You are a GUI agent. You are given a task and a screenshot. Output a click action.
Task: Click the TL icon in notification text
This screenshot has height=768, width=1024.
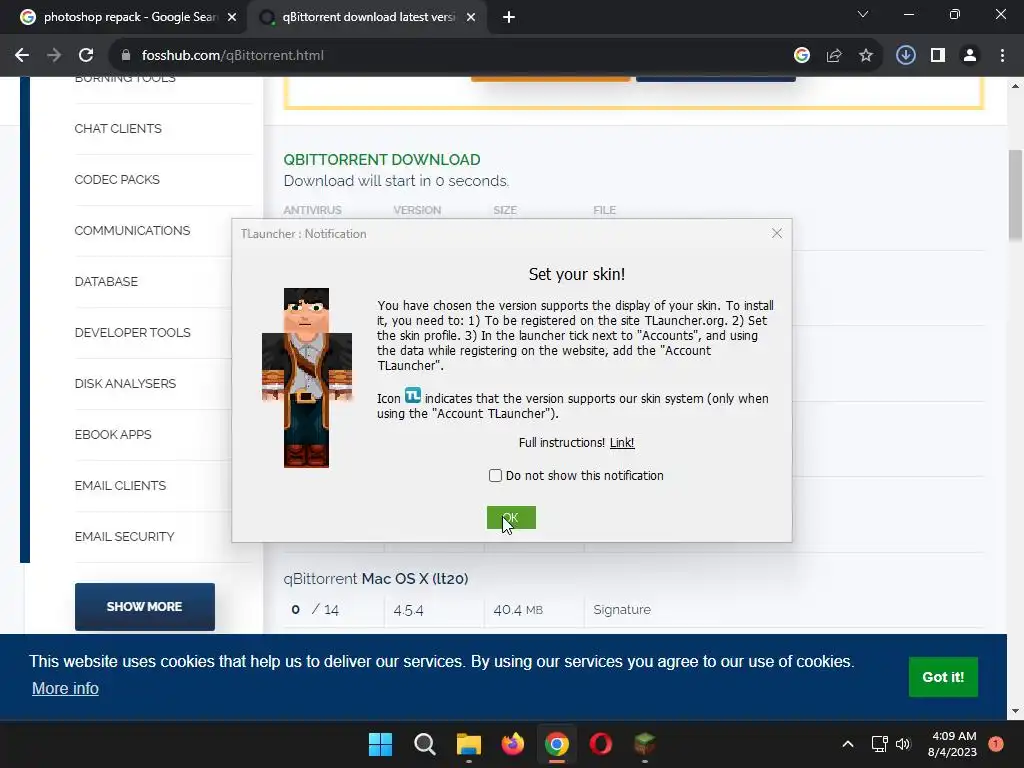[x=413, y=396]
